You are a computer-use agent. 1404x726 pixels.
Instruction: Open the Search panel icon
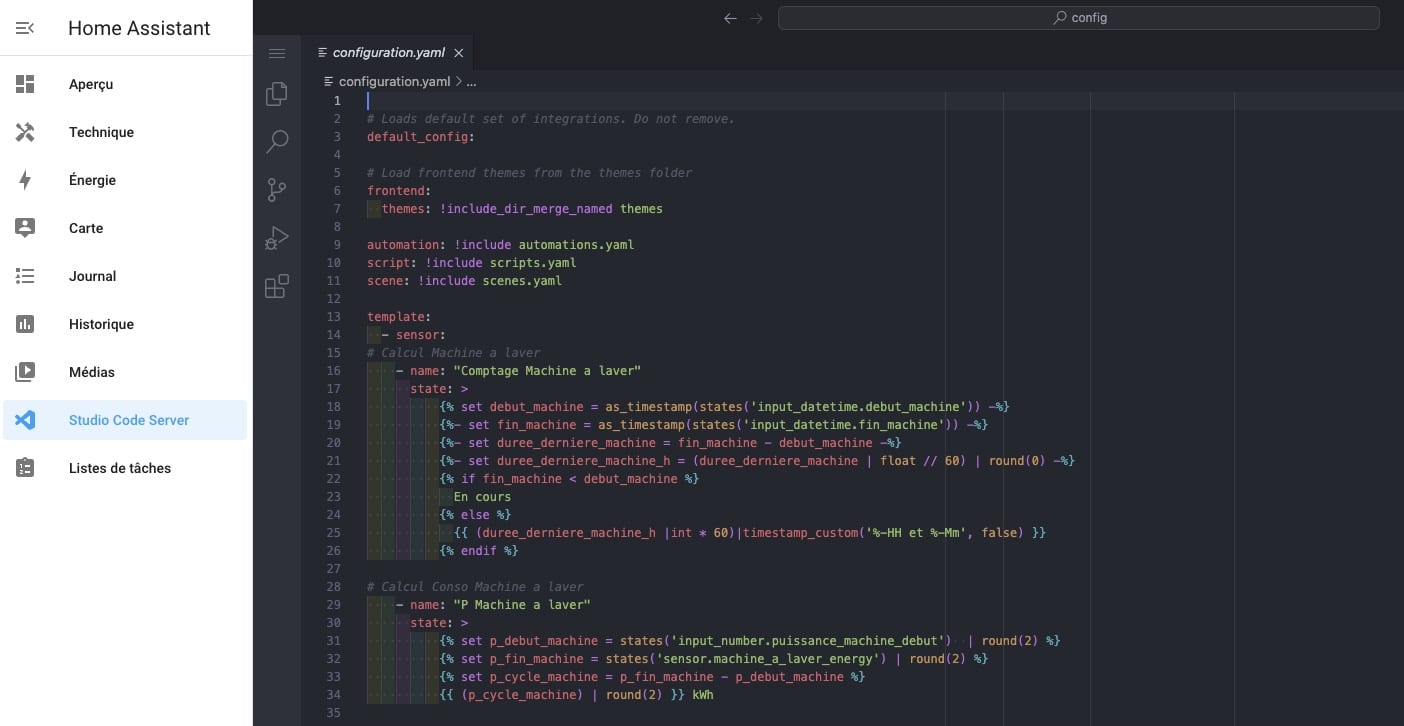(x=277, y=142)
